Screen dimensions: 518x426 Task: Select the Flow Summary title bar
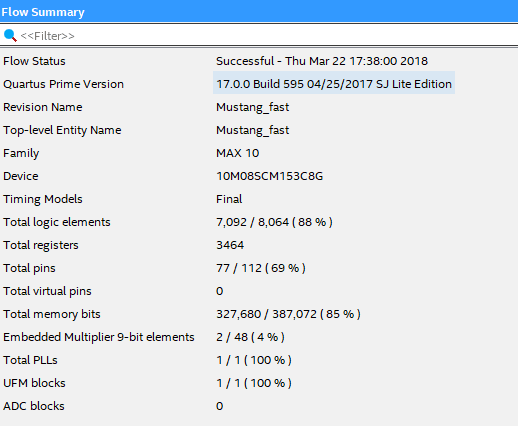coord(259,12)
